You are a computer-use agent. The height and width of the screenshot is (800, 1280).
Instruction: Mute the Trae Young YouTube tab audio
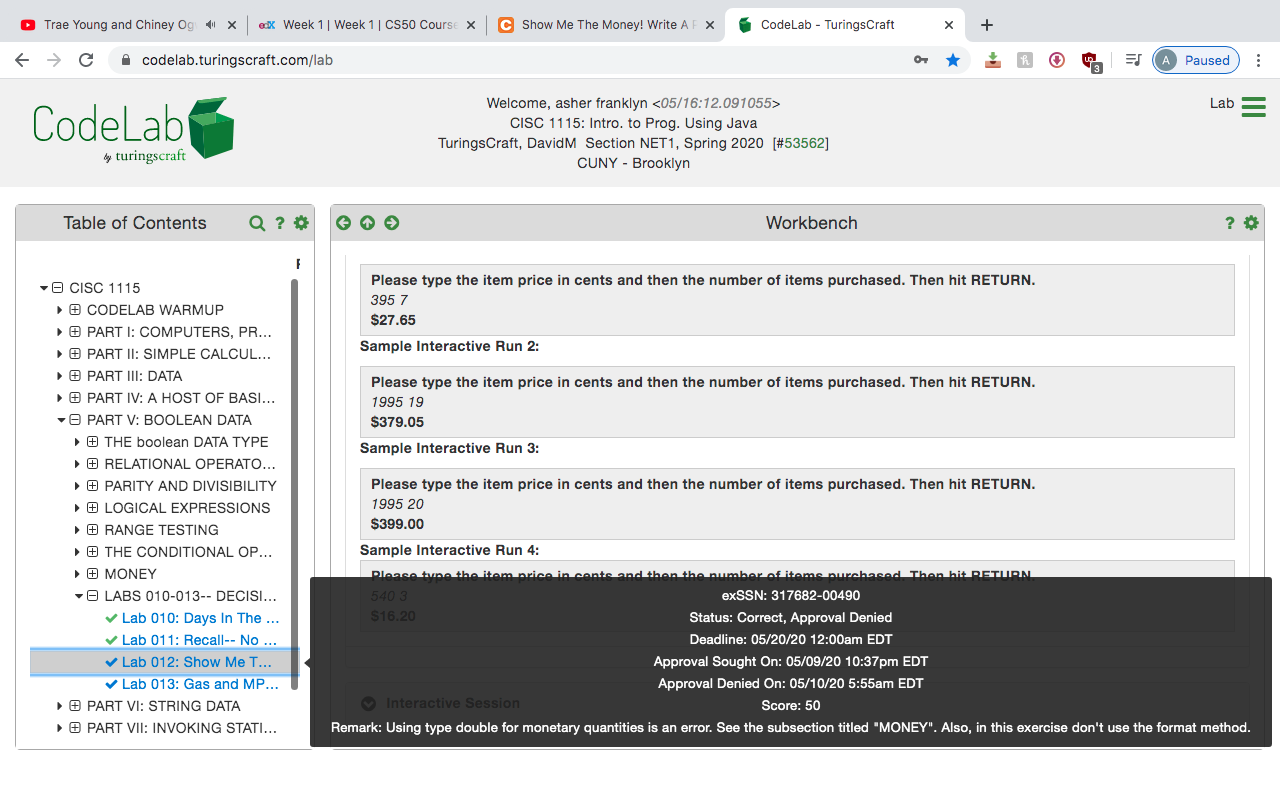pyautogui.click(x=211, y=25)
